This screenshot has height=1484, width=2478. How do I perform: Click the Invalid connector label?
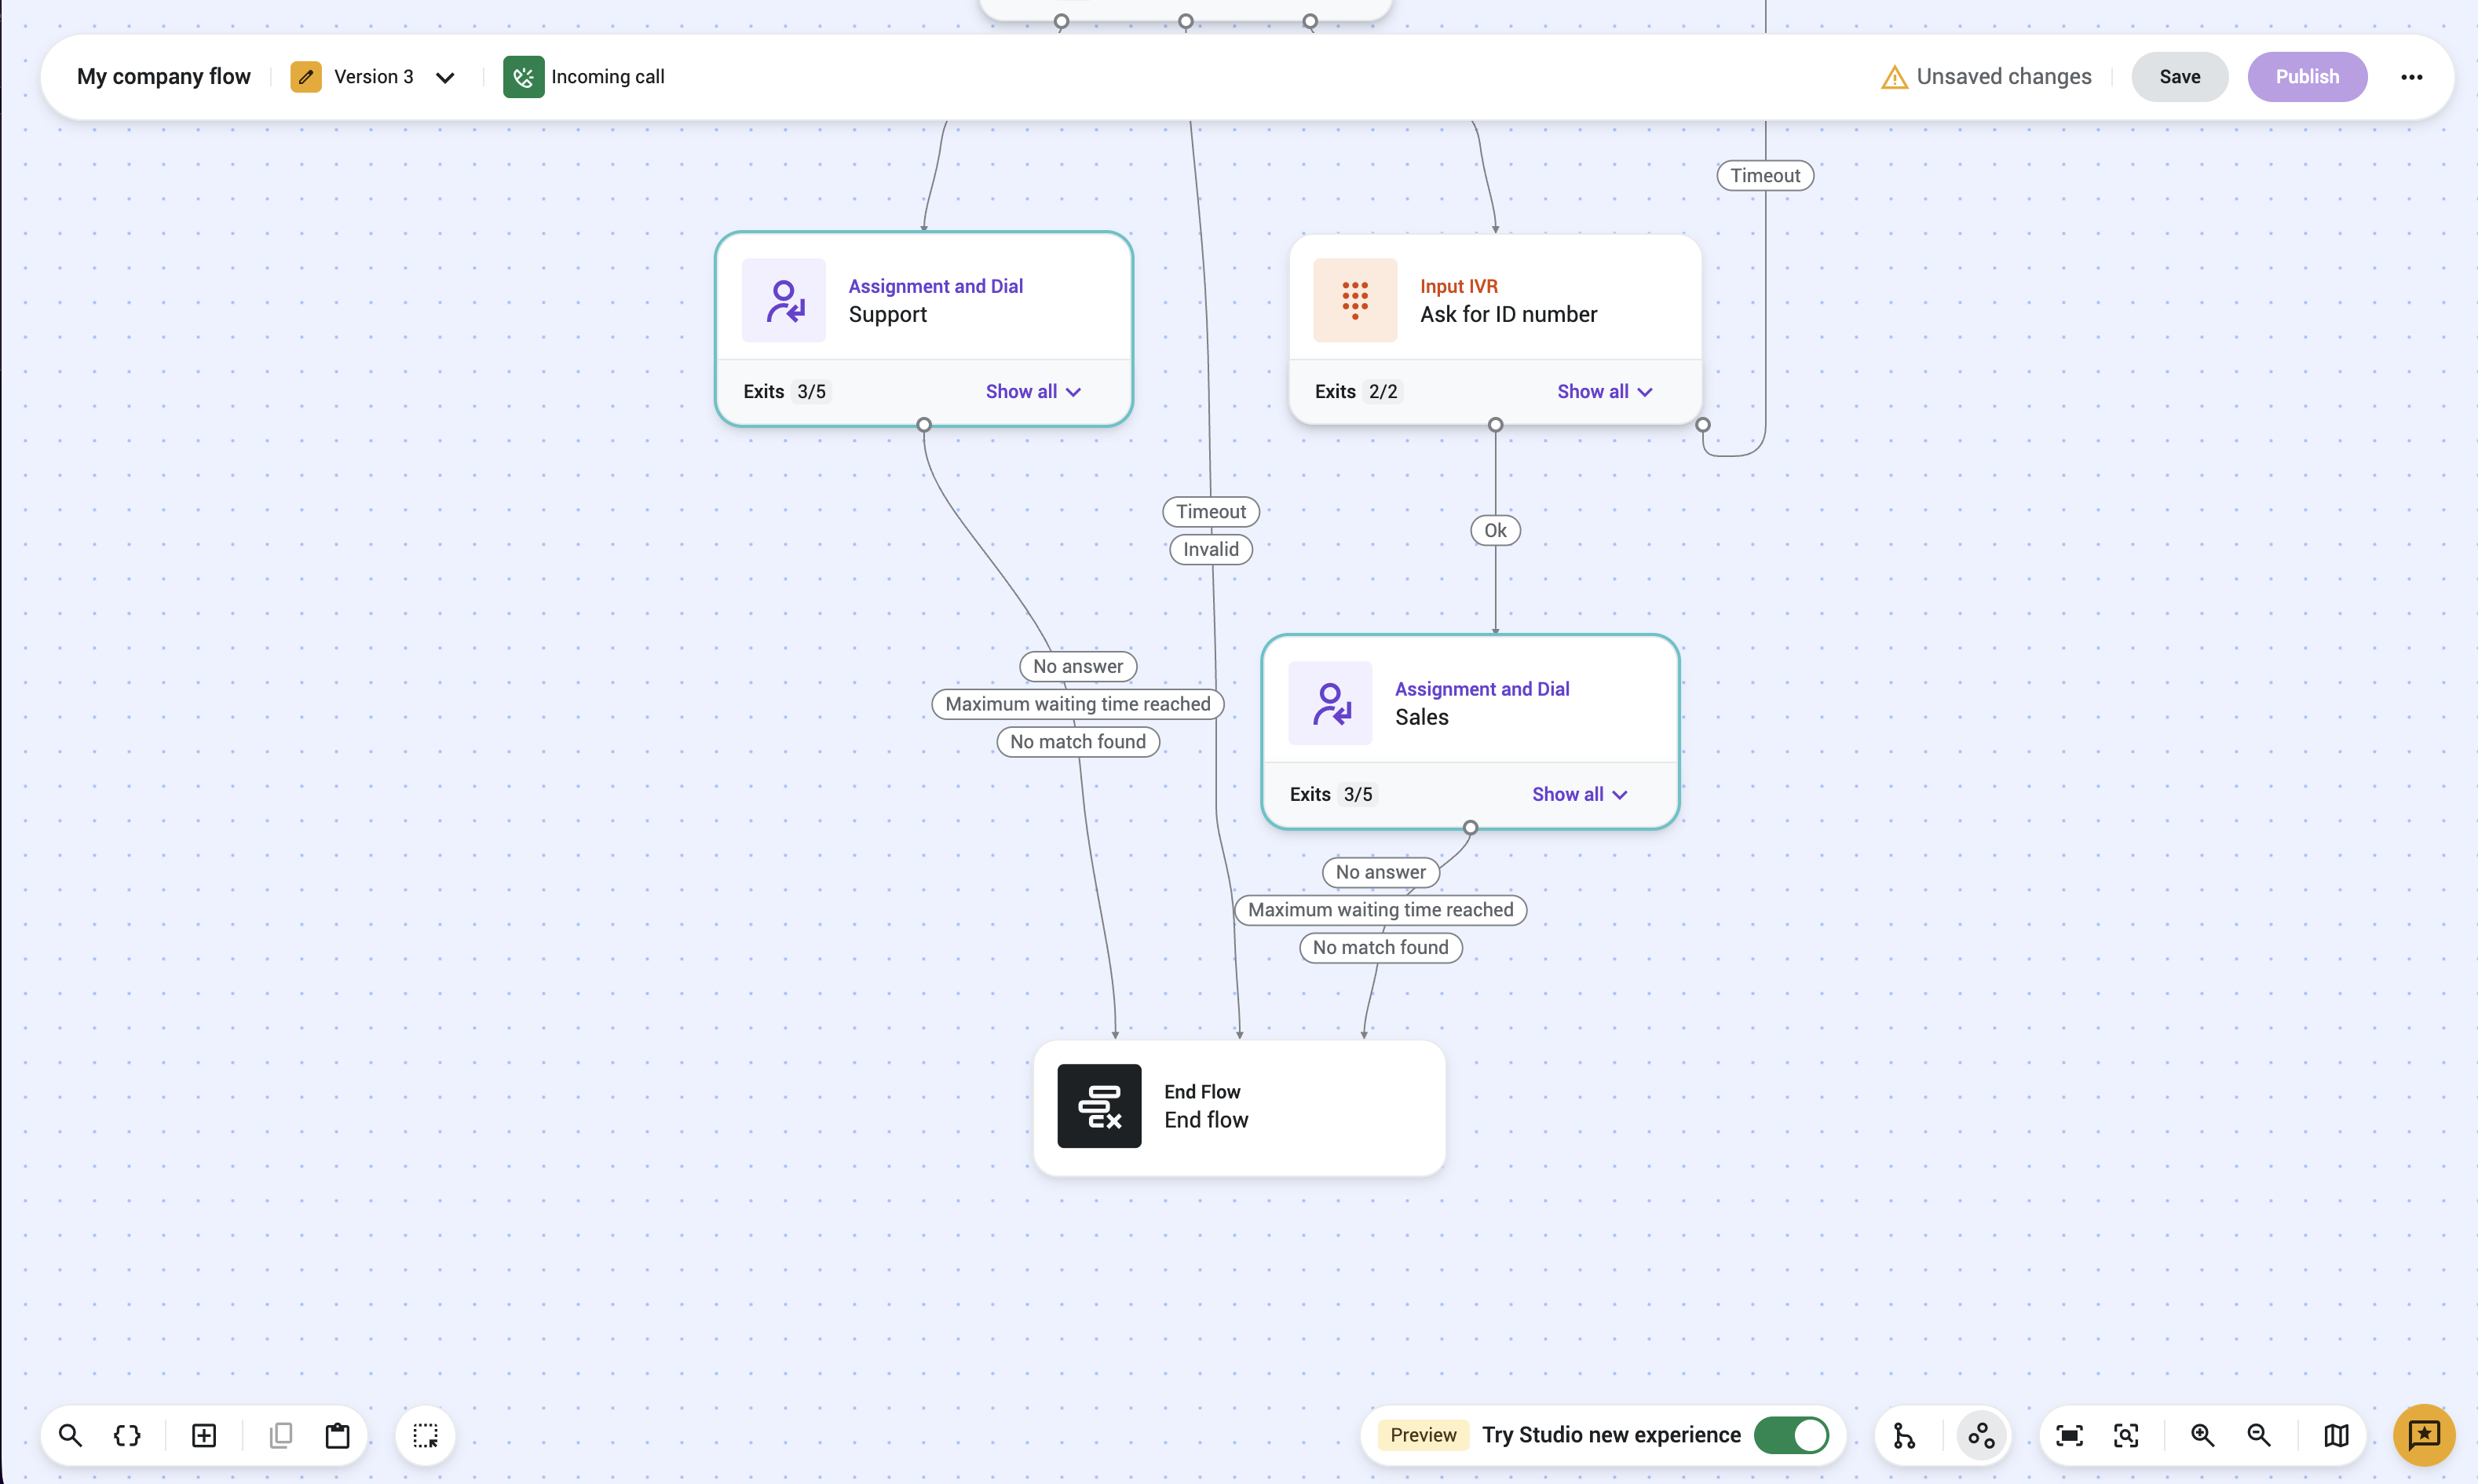[x=1211, y=550]
